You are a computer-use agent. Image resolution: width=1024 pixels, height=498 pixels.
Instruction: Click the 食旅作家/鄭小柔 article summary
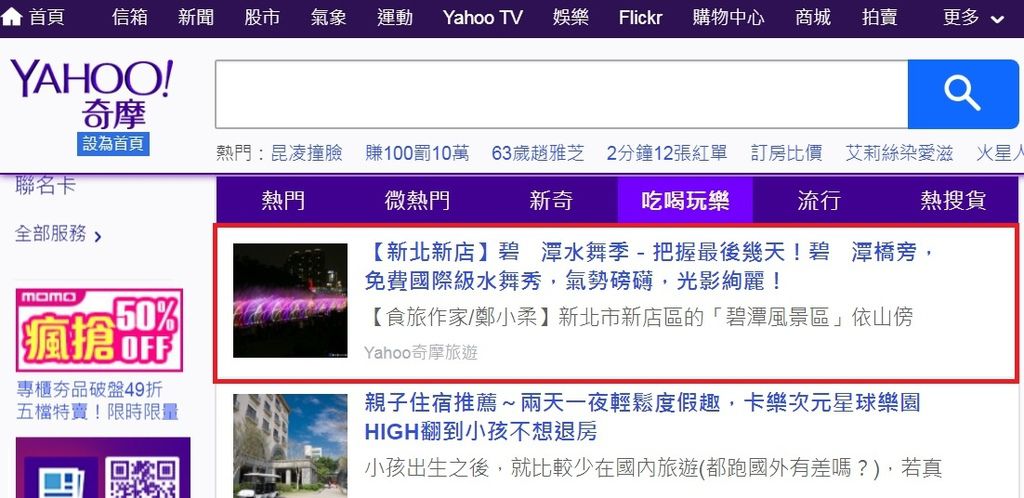638,318
